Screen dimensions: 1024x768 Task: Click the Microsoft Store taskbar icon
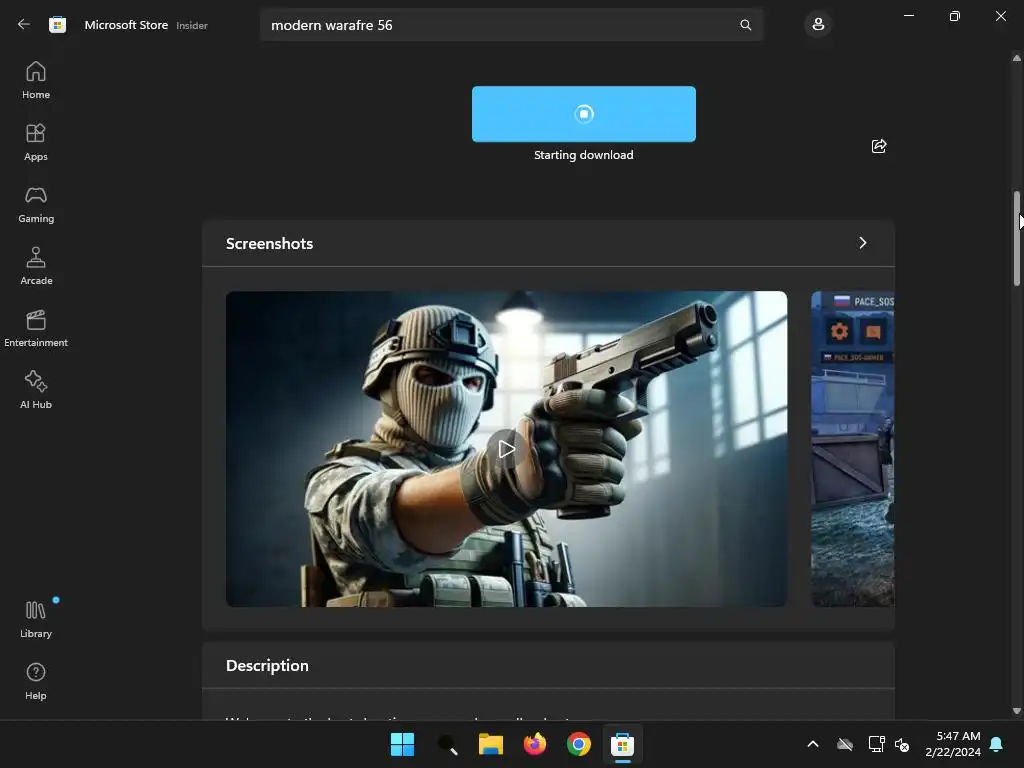pyautogui.click(x=622, y=744)
